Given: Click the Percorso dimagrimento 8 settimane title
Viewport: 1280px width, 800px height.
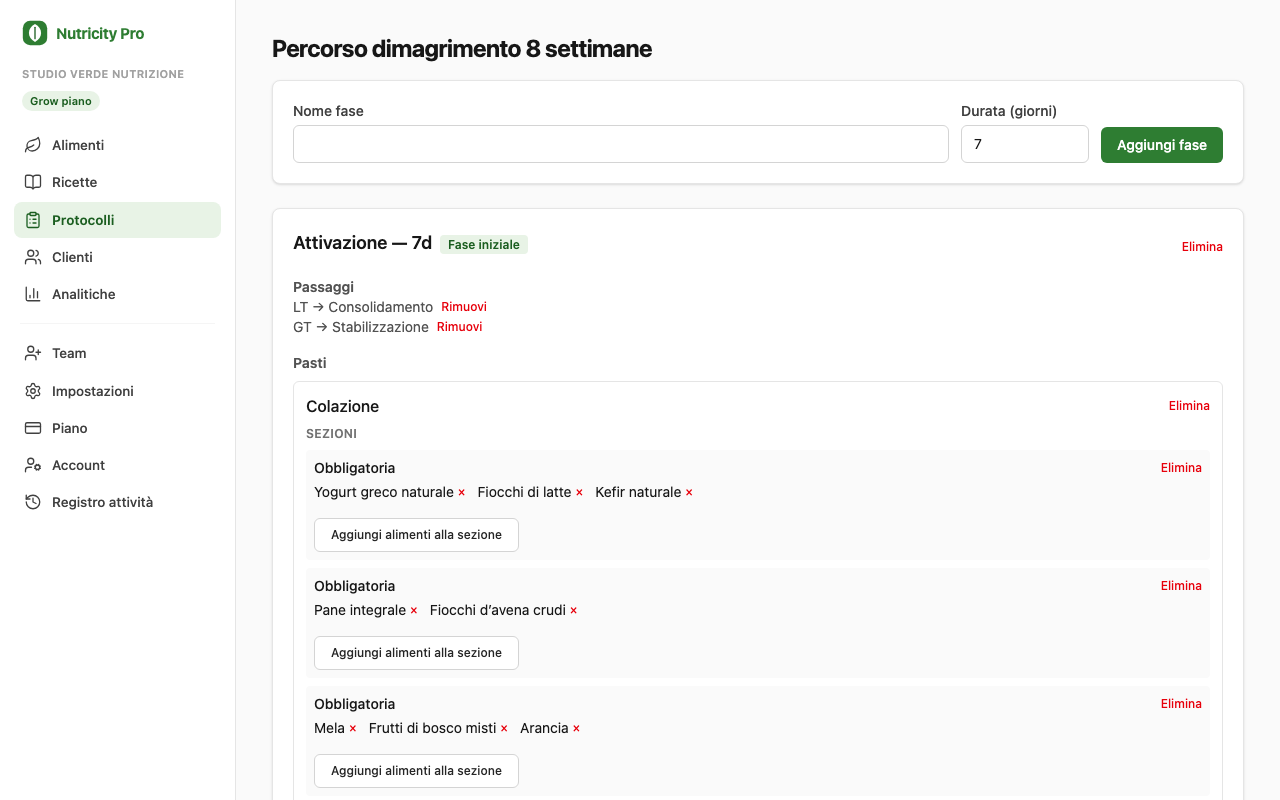Looking at the screenshot, I should coord(462,48).
